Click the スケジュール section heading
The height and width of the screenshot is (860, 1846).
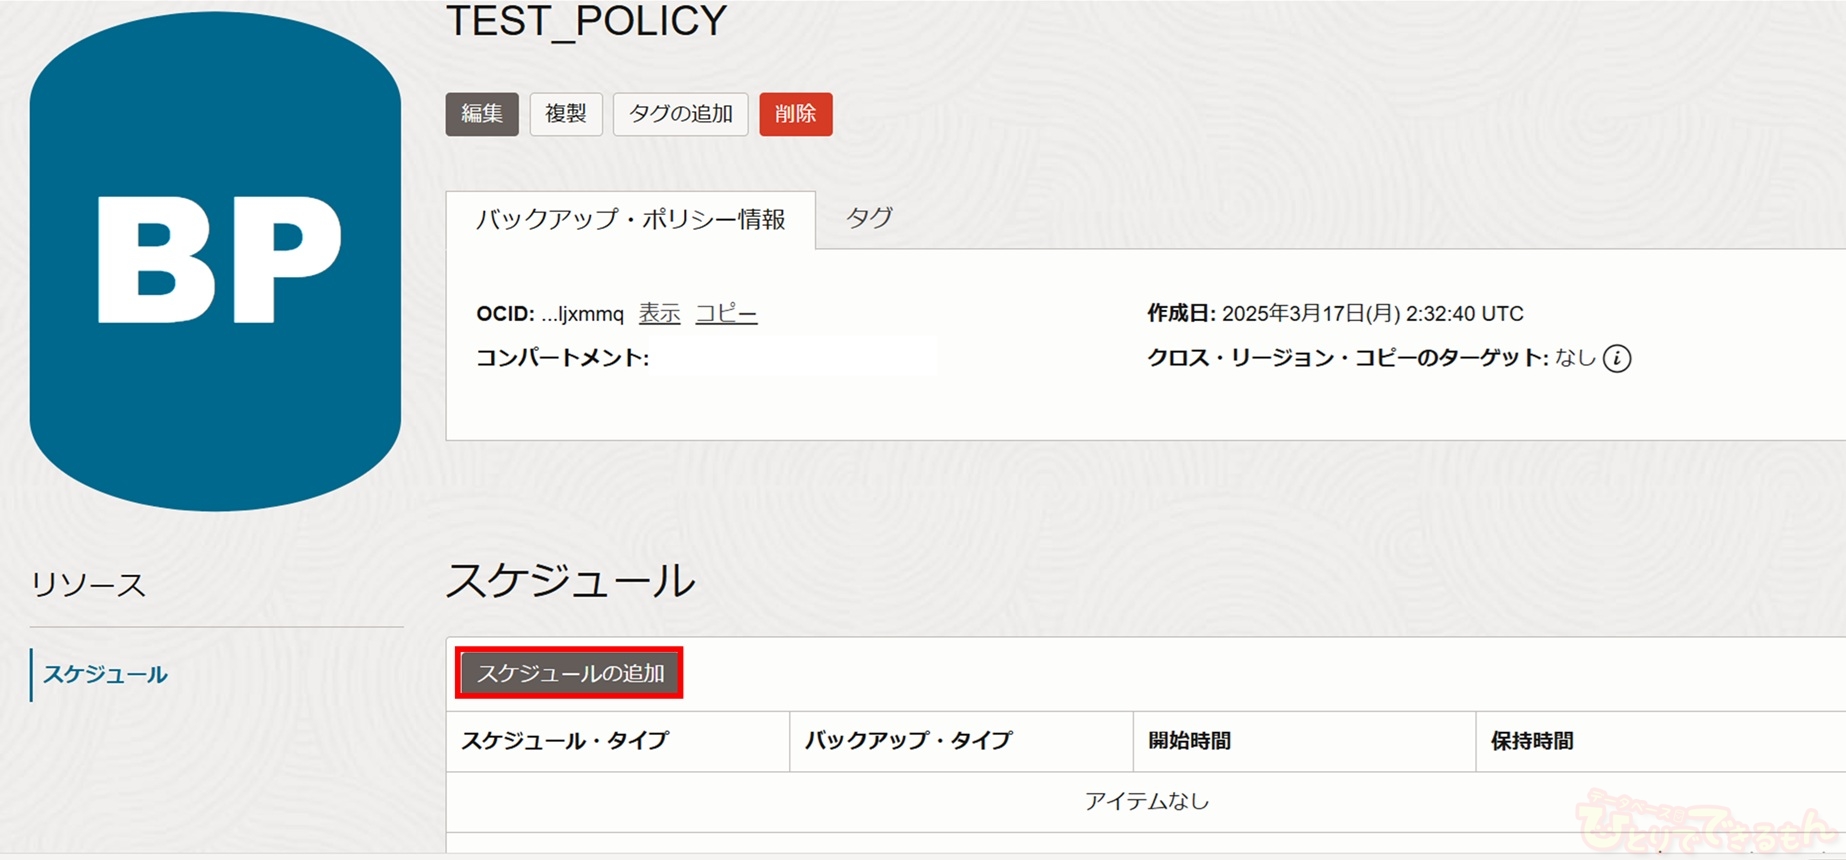(570, 581)
